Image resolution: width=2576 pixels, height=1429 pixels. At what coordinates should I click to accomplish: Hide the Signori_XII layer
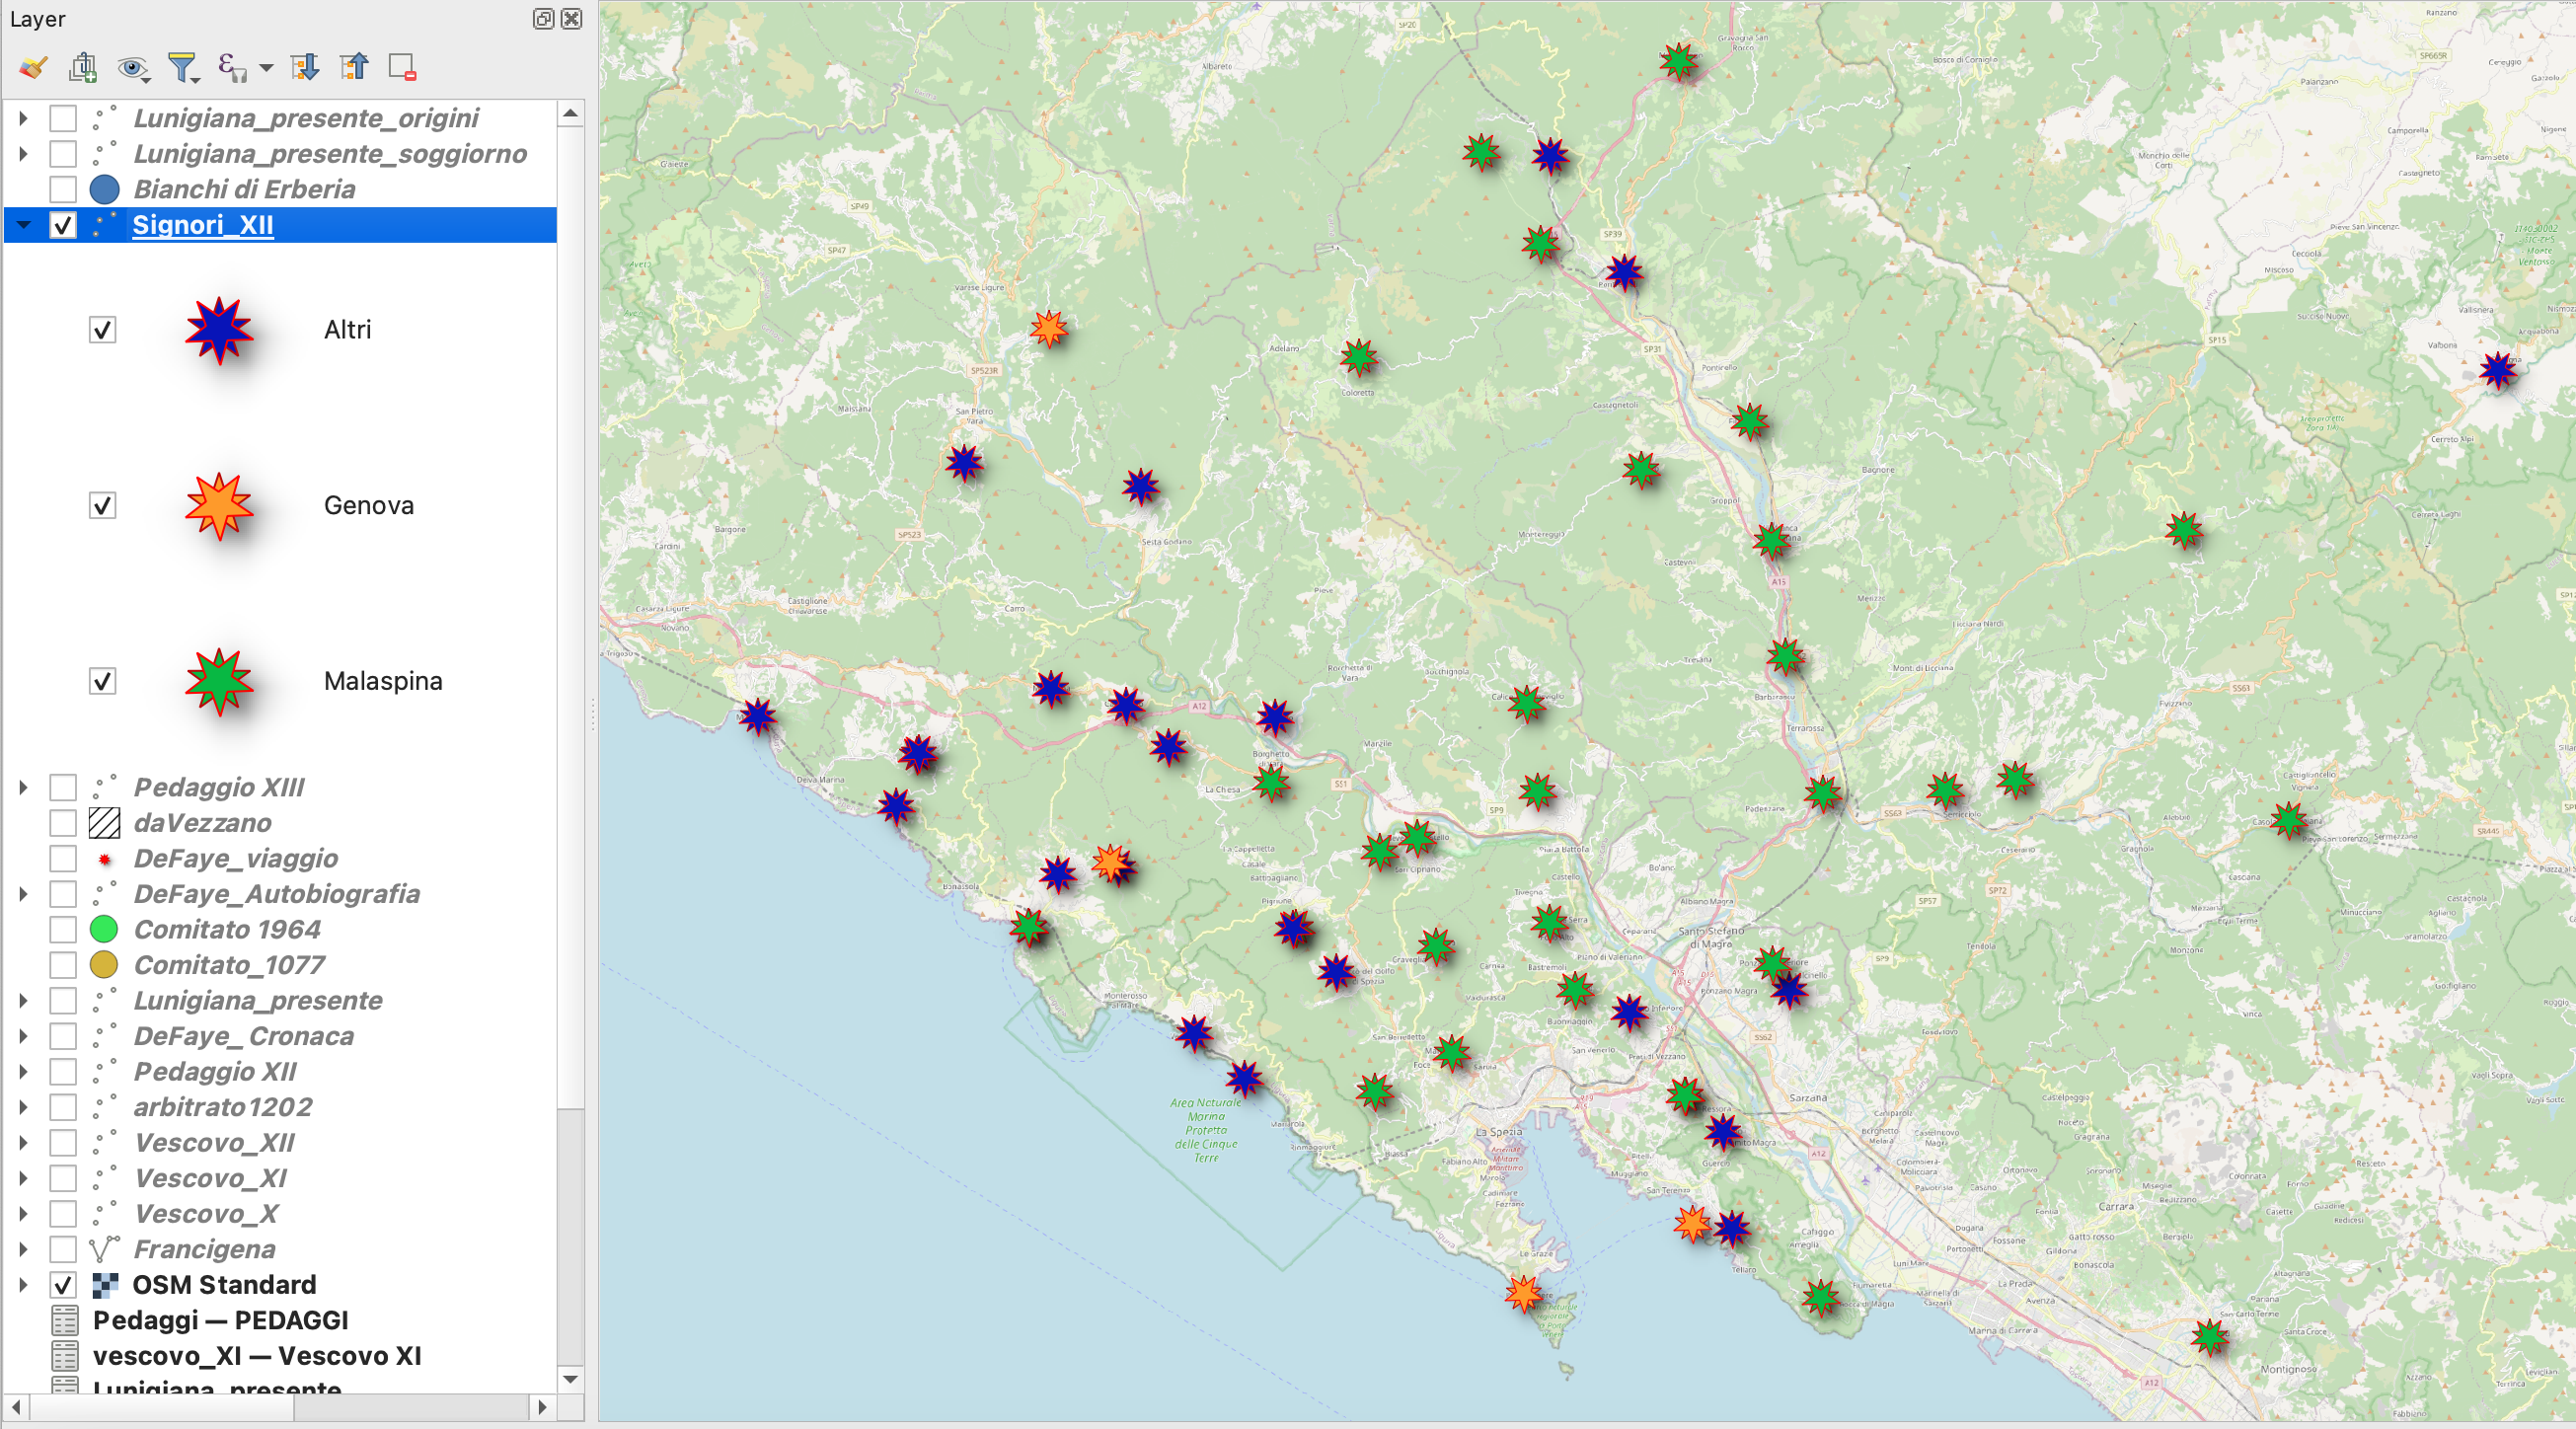point(63,225)
